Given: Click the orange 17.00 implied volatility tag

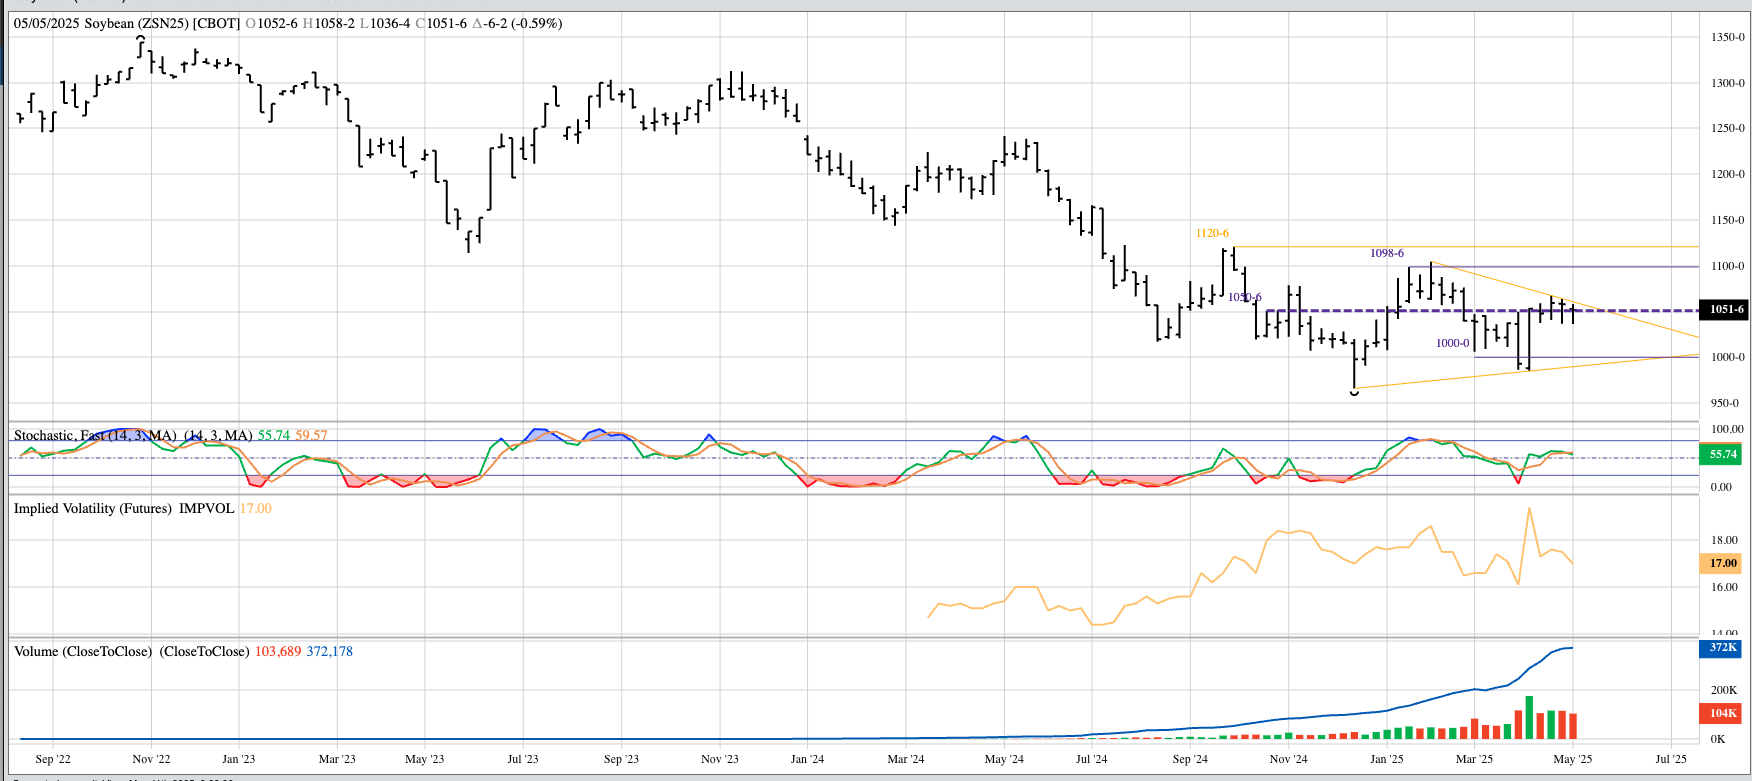Looking at the screenshot, I should 1722,563.
